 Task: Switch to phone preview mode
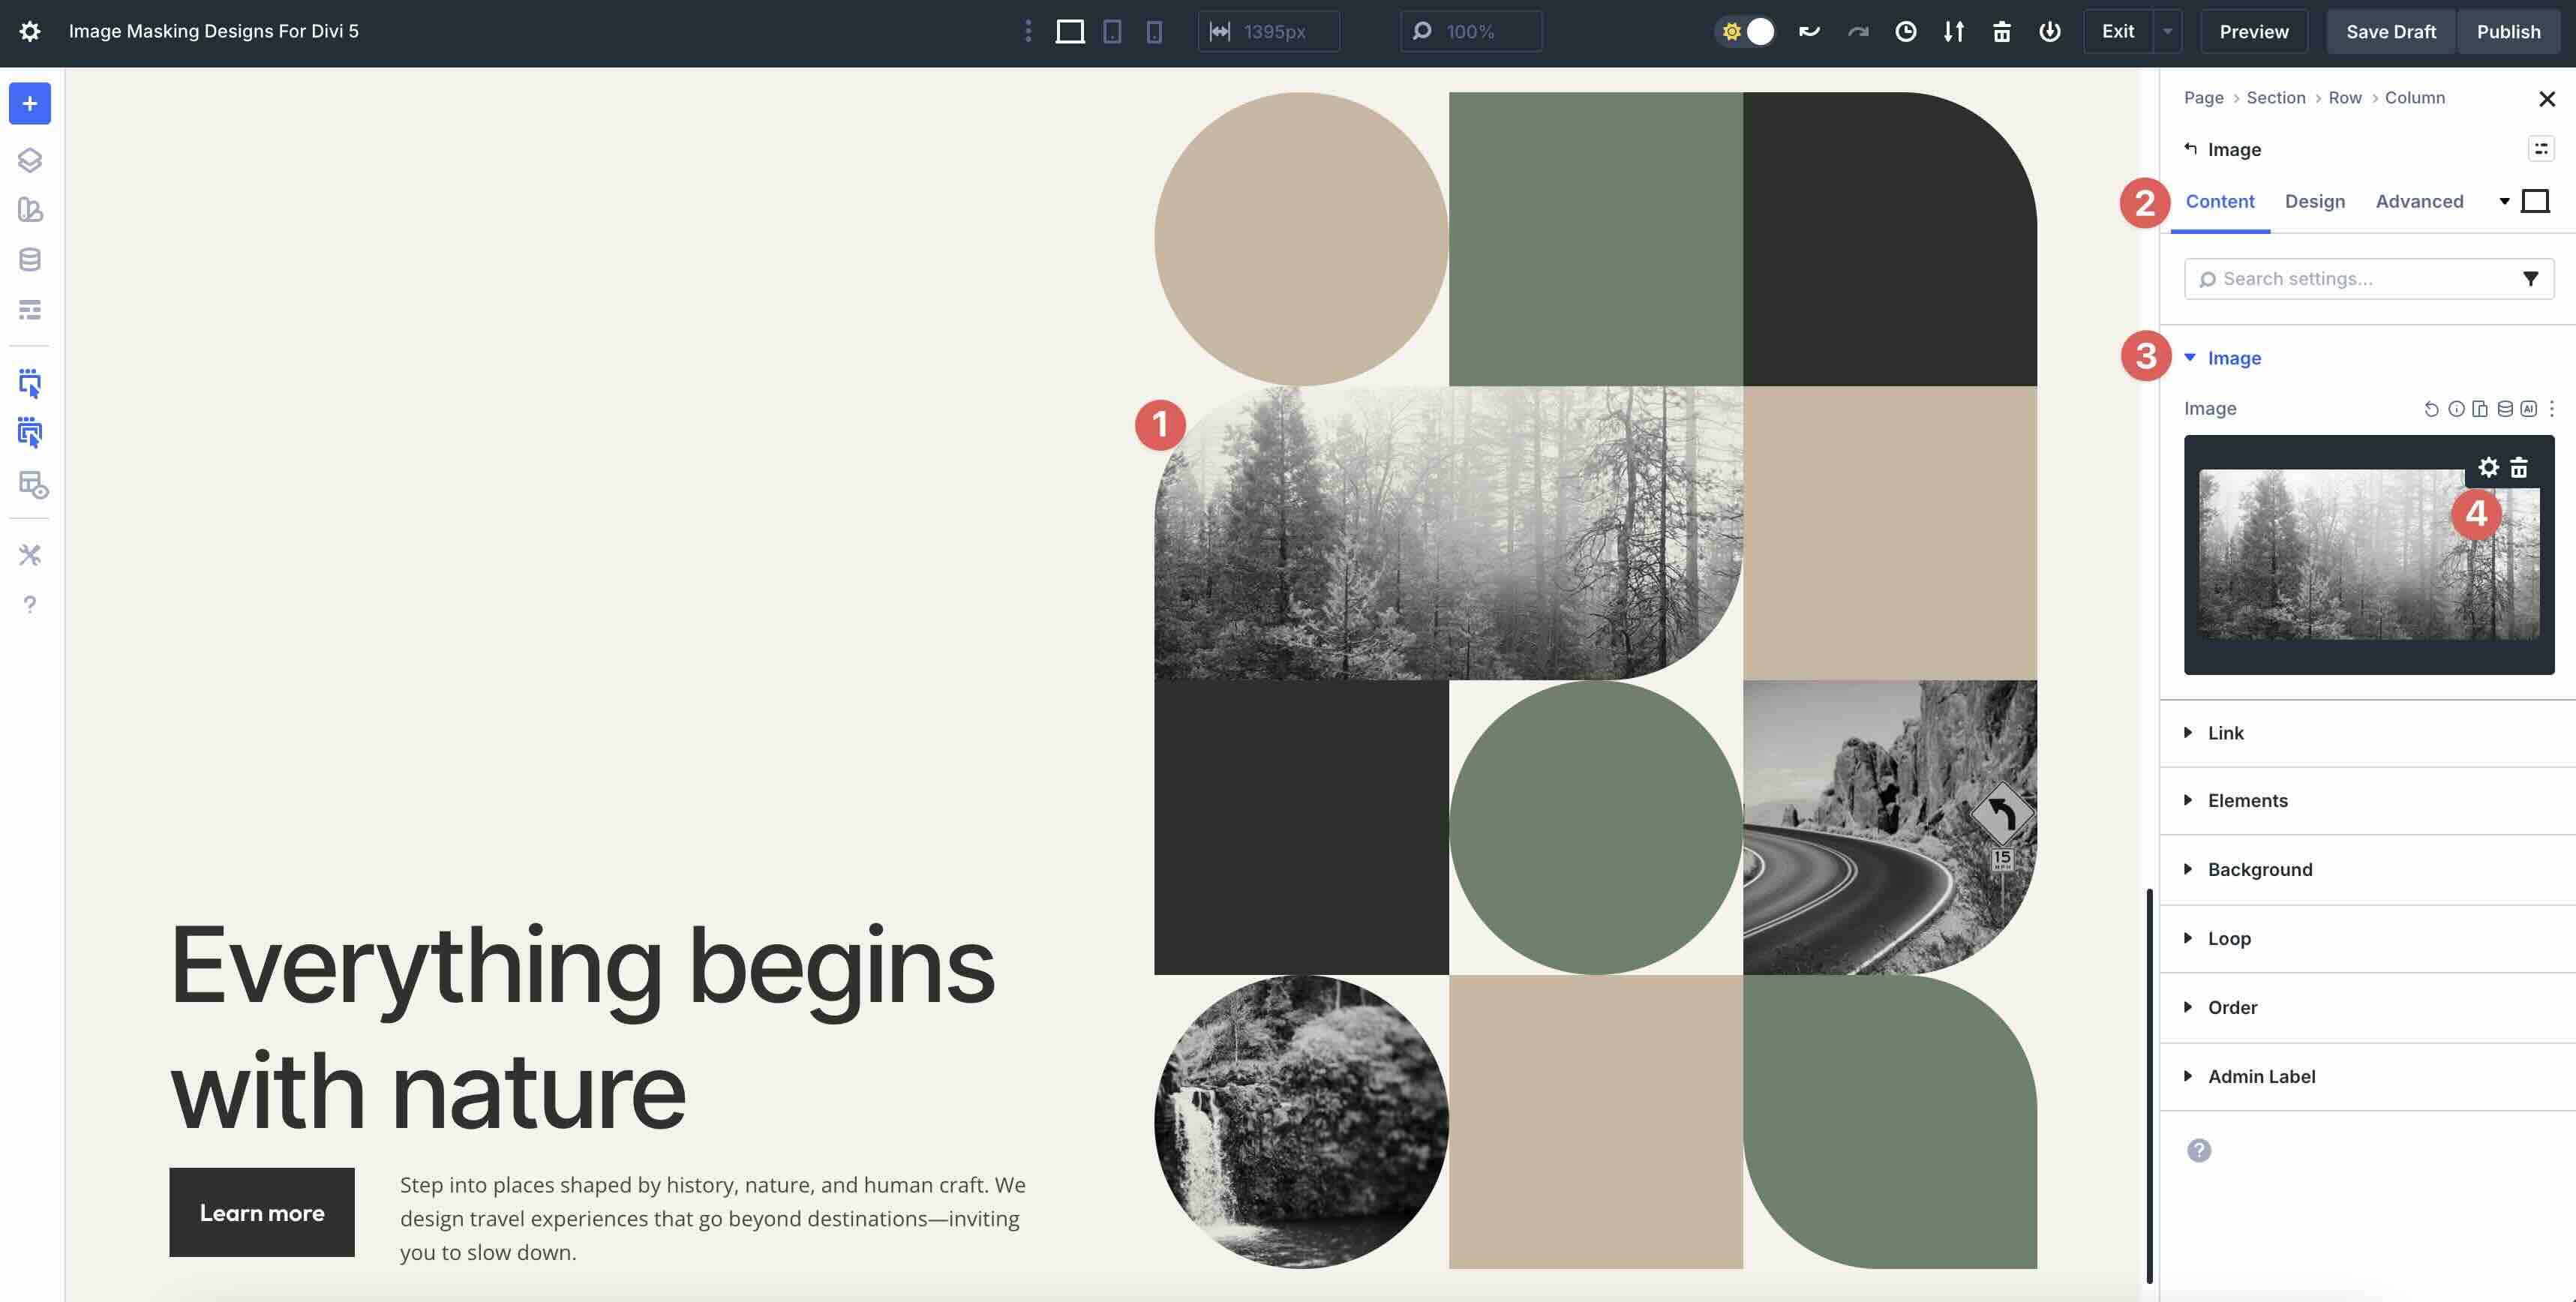pyautogui.click(x=1155, y=31)
